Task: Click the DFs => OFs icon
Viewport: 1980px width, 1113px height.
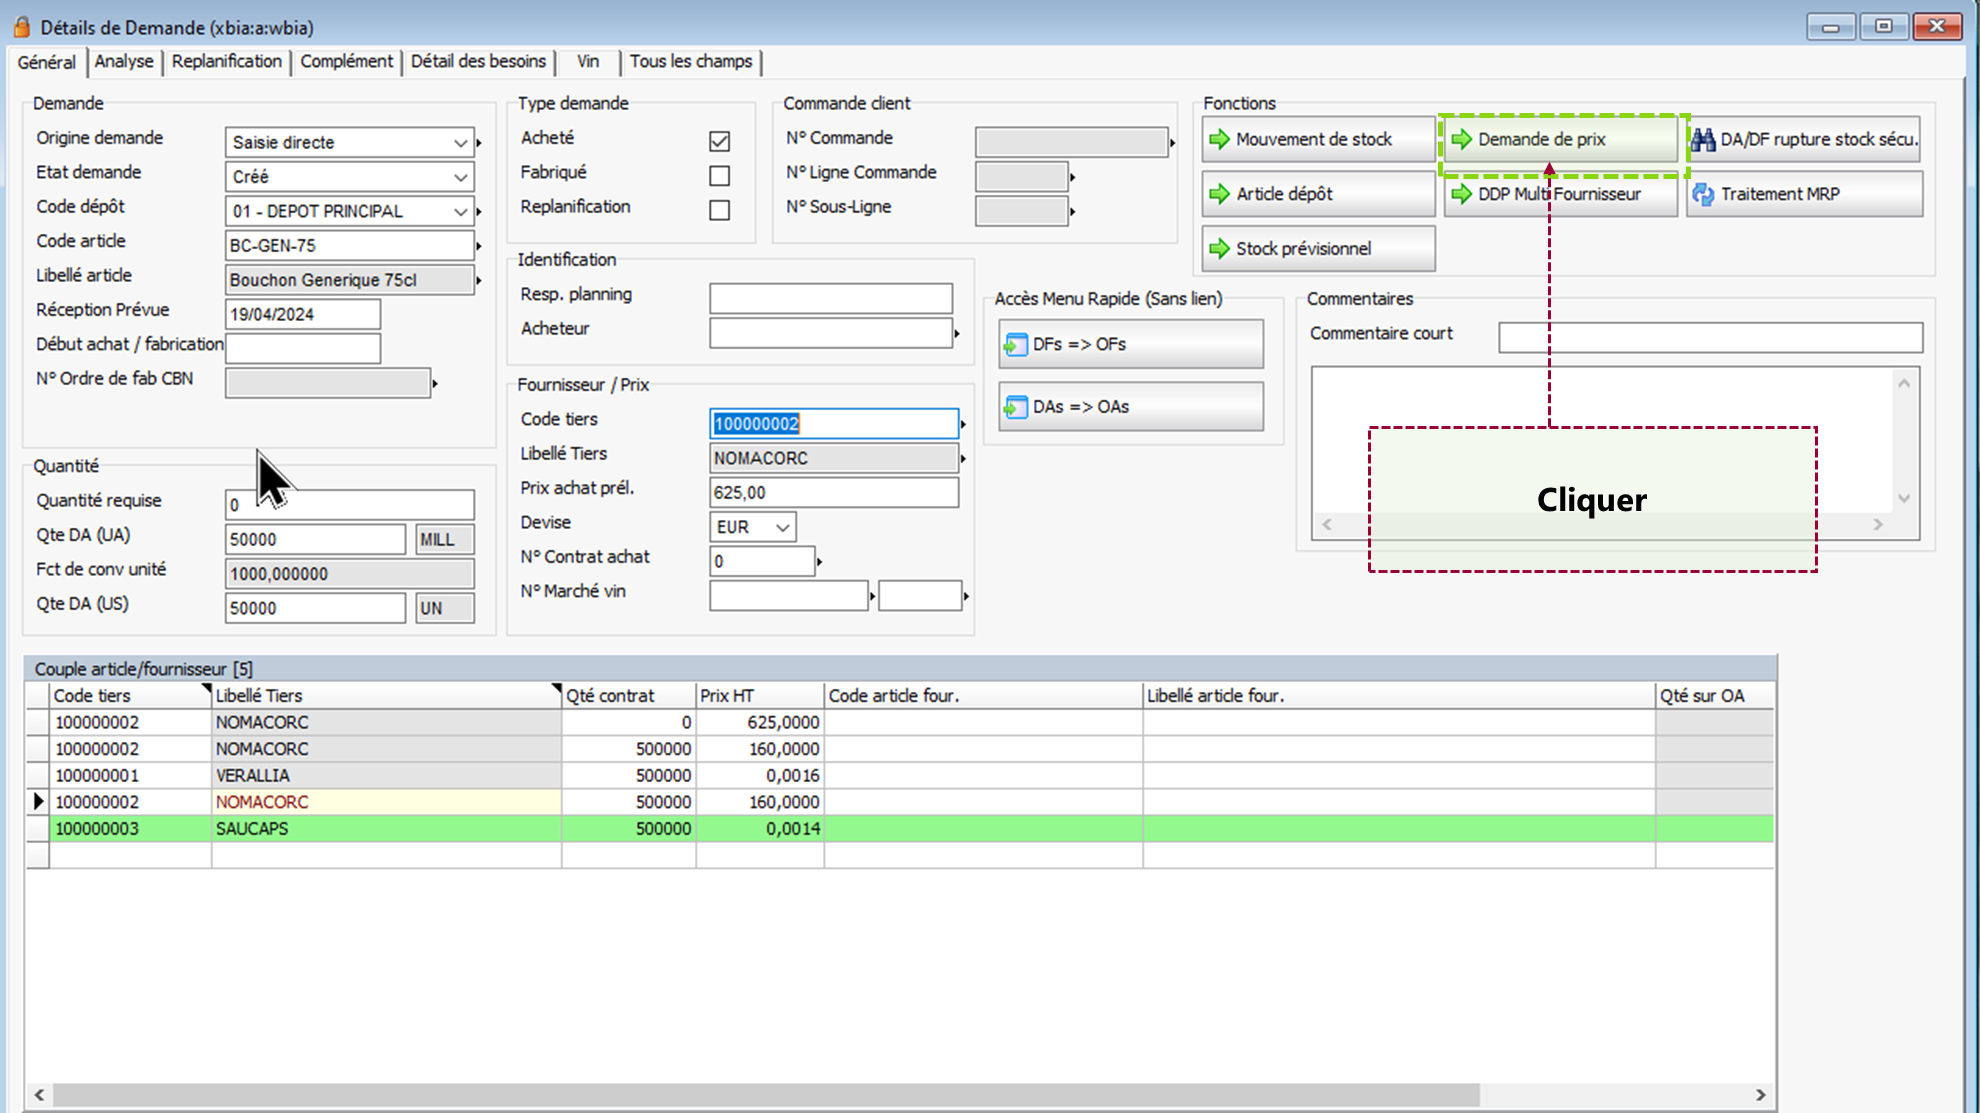Action: click(x=1015, y=345)
